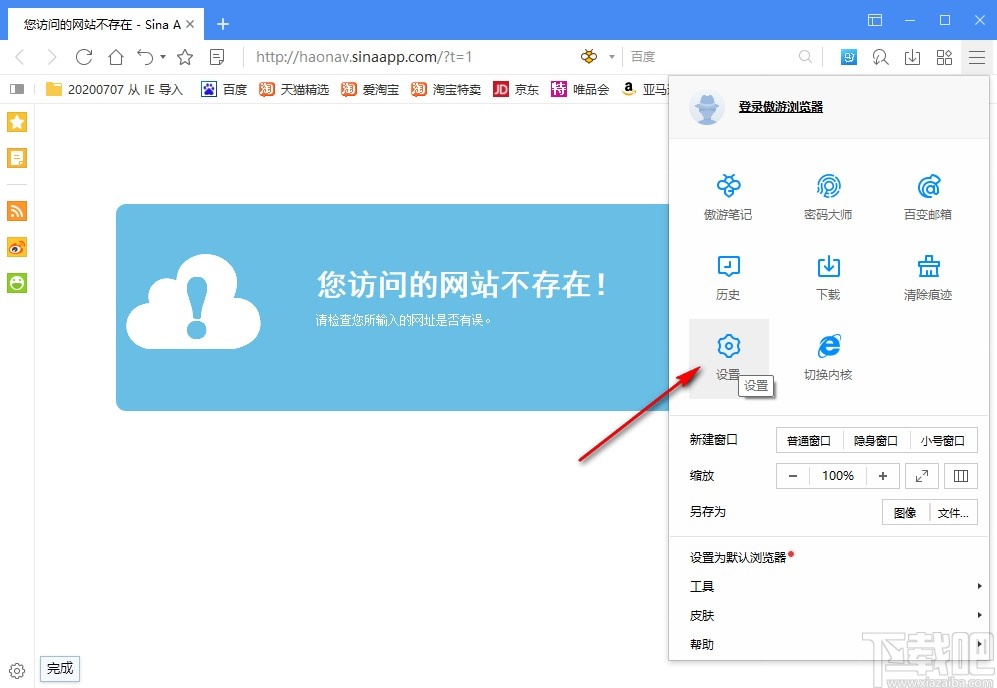This screenshot has width=997, height=688.
Task: Toggle full screen mode button
Action: (922, 476)
